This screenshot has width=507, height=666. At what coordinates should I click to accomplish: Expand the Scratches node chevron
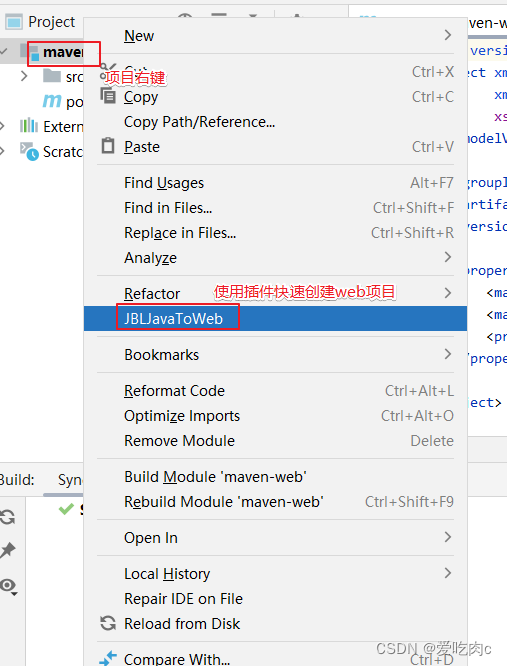pyautogui.click(x=3, y=151)
